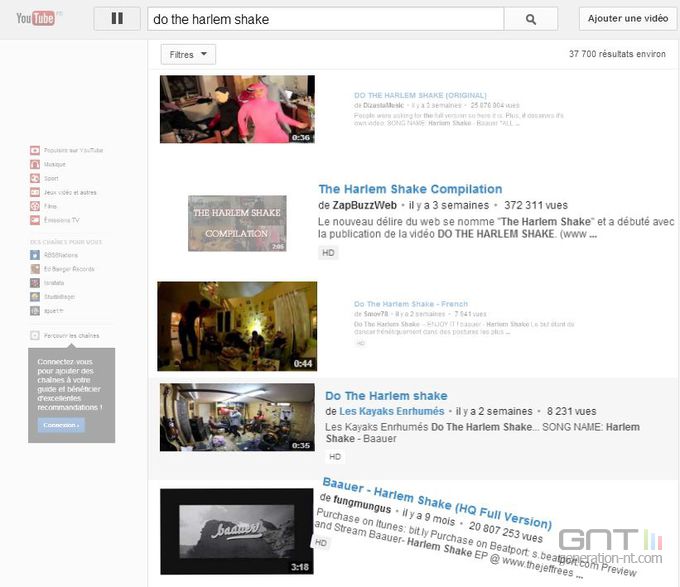
Task: Open Ed Banger Records channel avatar
Action: [35, 269]
